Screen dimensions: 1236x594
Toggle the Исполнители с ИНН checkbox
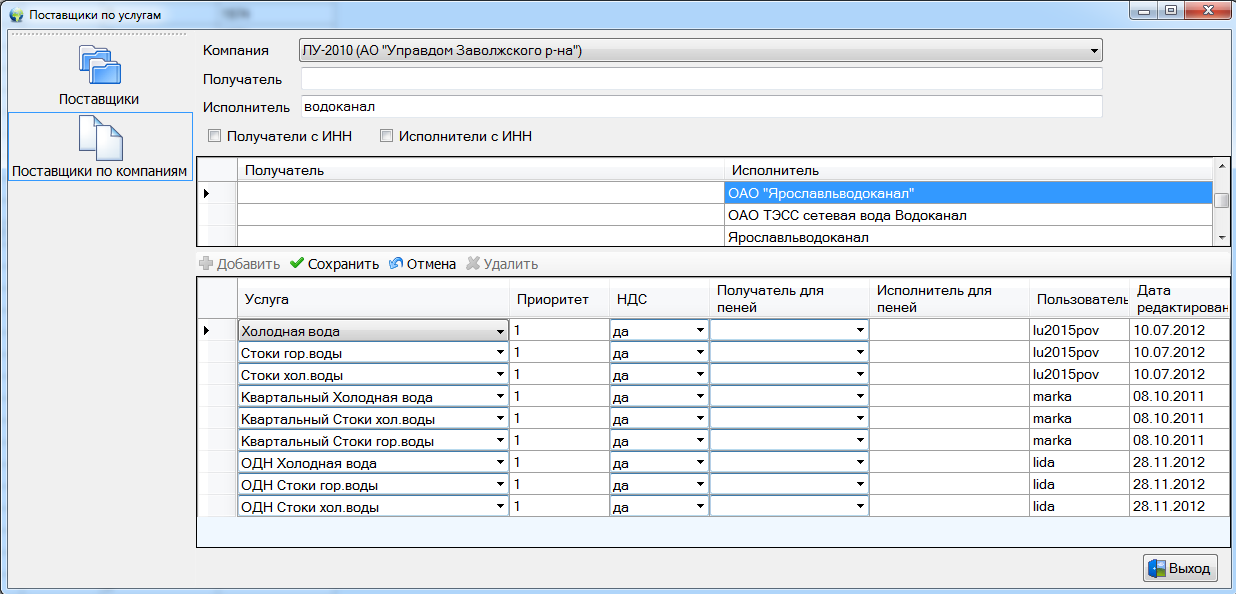pos(386,136)
